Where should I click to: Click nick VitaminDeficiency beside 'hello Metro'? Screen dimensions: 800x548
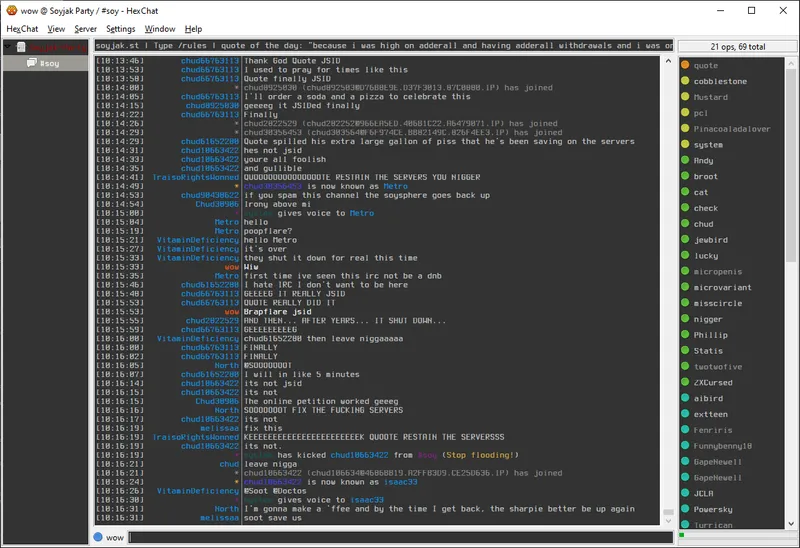coord(198,240)
